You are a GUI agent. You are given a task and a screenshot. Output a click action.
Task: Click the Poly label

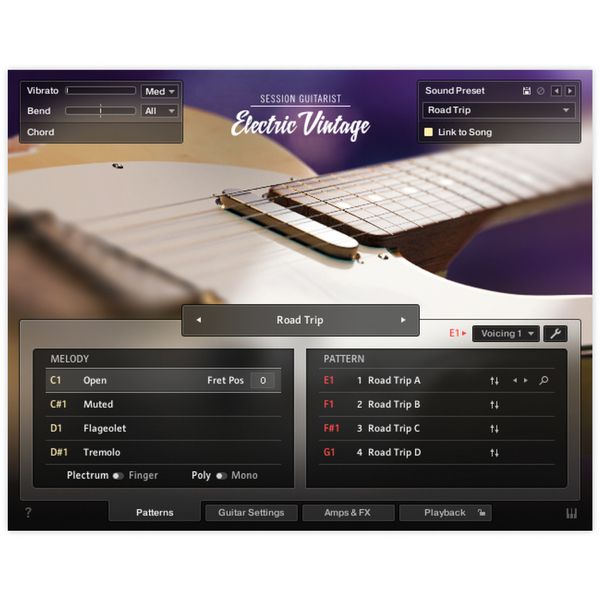pyautogui.click(x=201, y=476)
